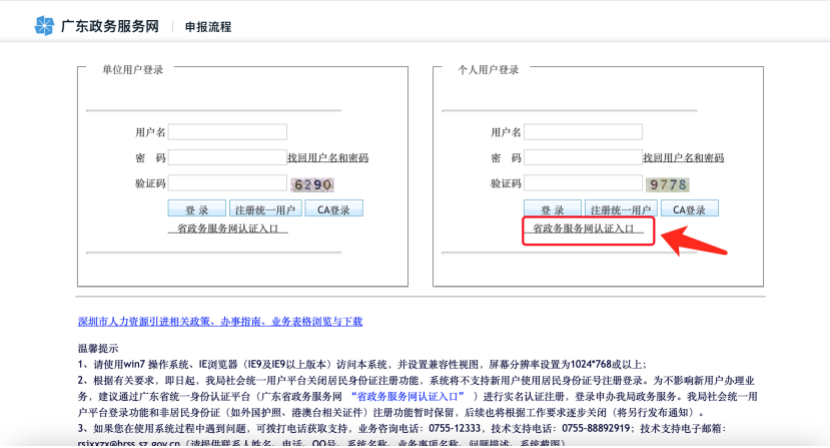Focus the 验证码 field in 单位用户登录

pyautogui.click(x=228, y=183)
